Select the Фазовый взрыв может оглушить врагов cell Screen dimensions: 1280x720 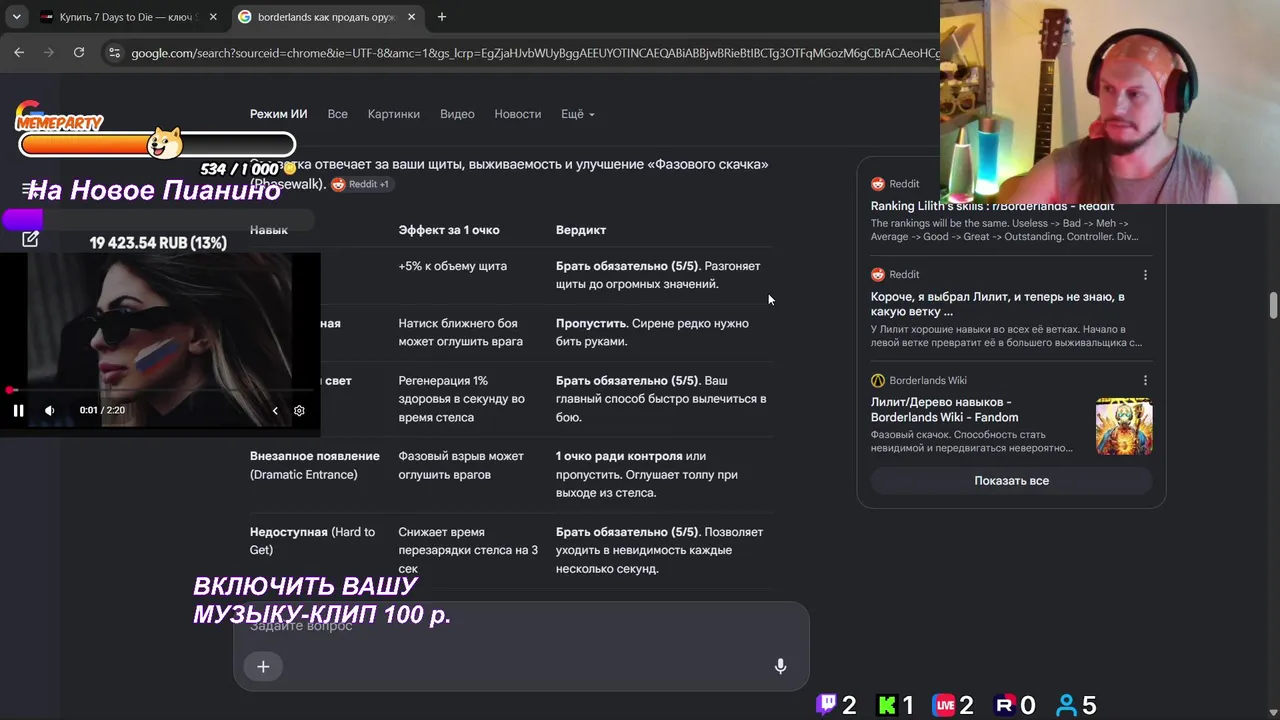(461, 465)
